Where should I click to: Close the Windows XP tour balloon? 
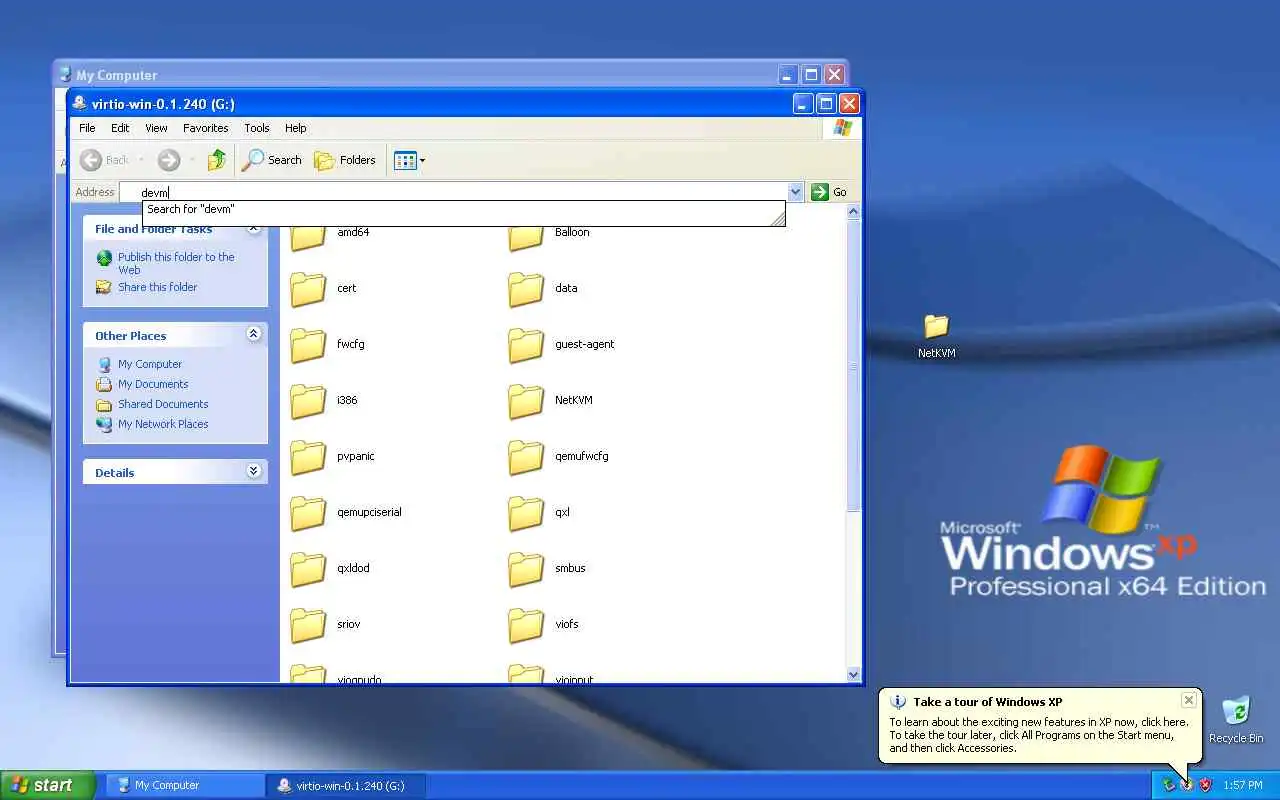pos(1188,700)
